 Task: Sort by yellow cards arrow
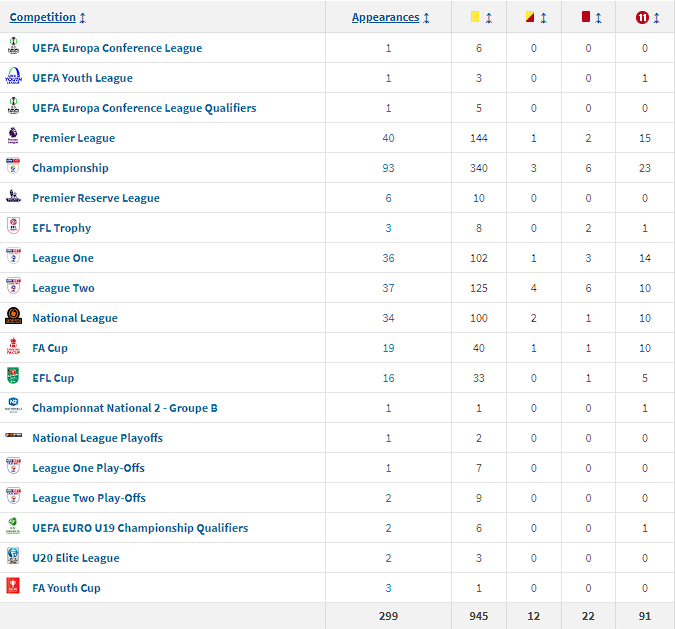[489, 18]
